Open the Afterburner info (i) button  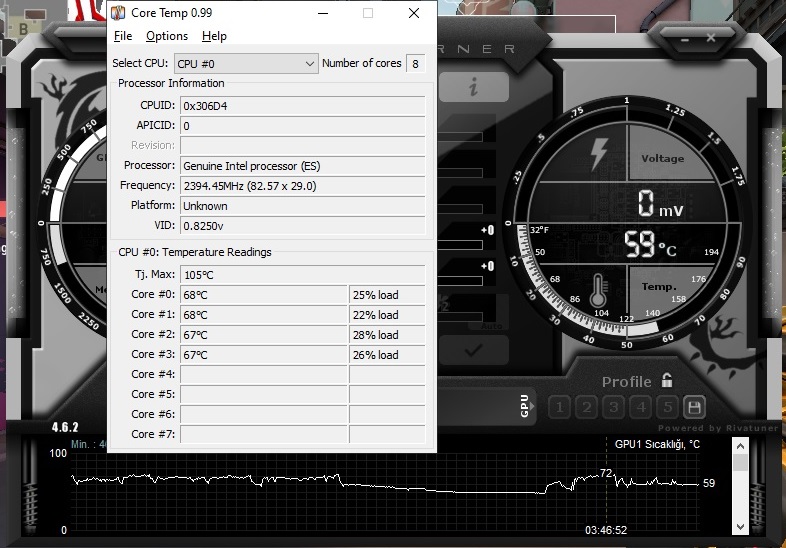(x=474, y=87)
